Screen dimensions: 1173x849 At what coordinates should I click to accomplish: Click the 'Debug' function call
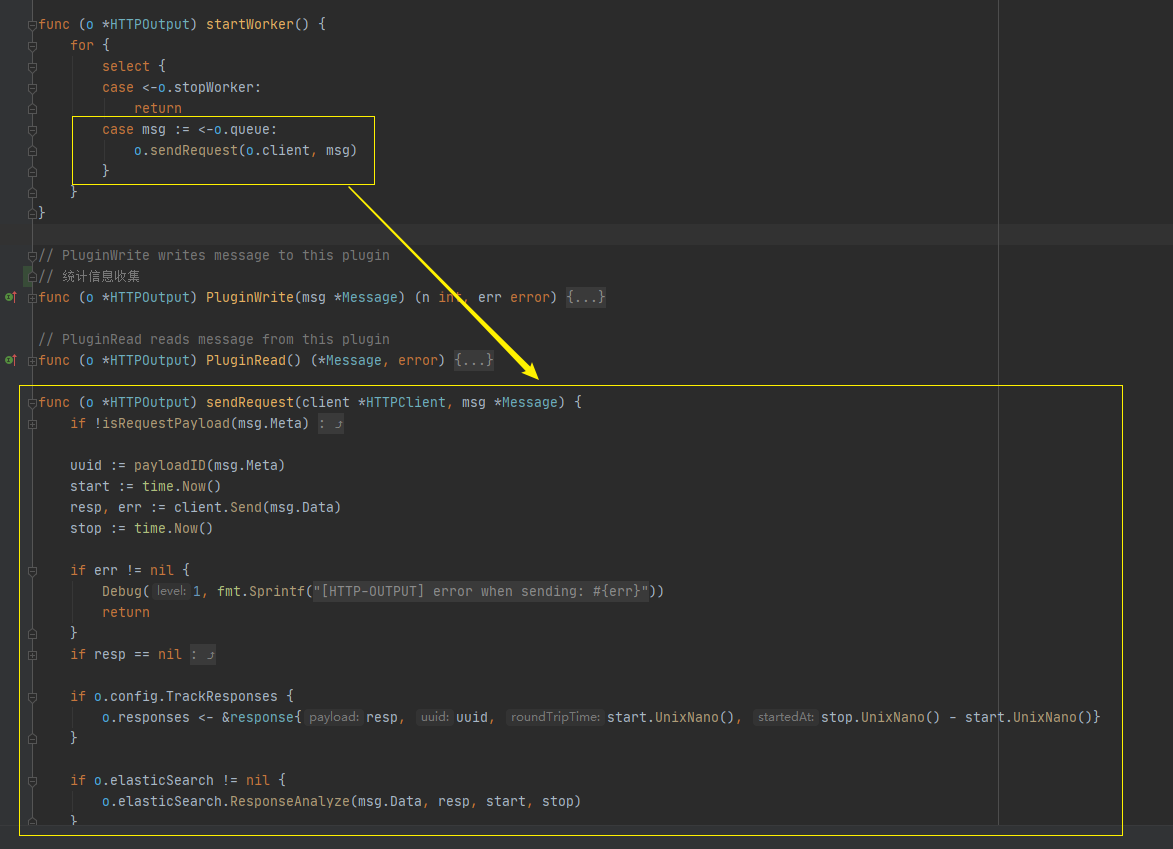tap(122, 591)
